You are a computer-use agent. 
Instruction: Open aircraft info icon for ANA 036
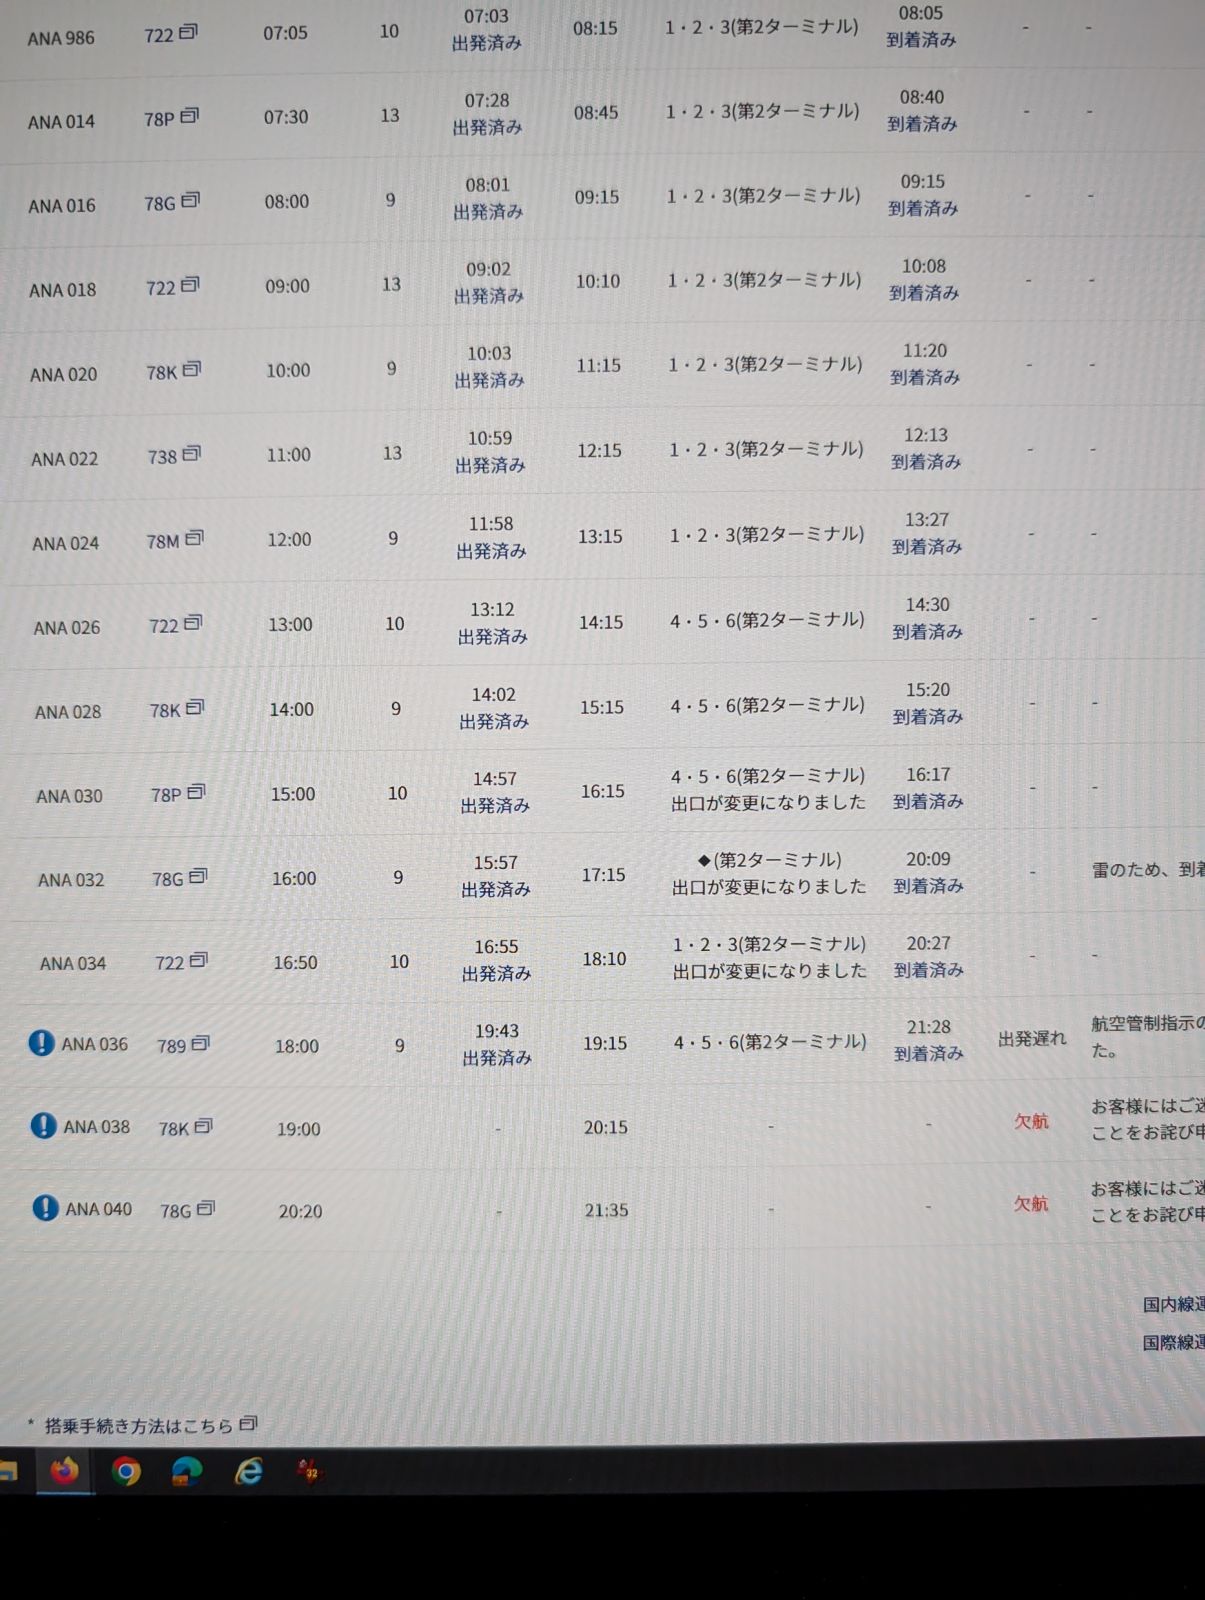200,1043
